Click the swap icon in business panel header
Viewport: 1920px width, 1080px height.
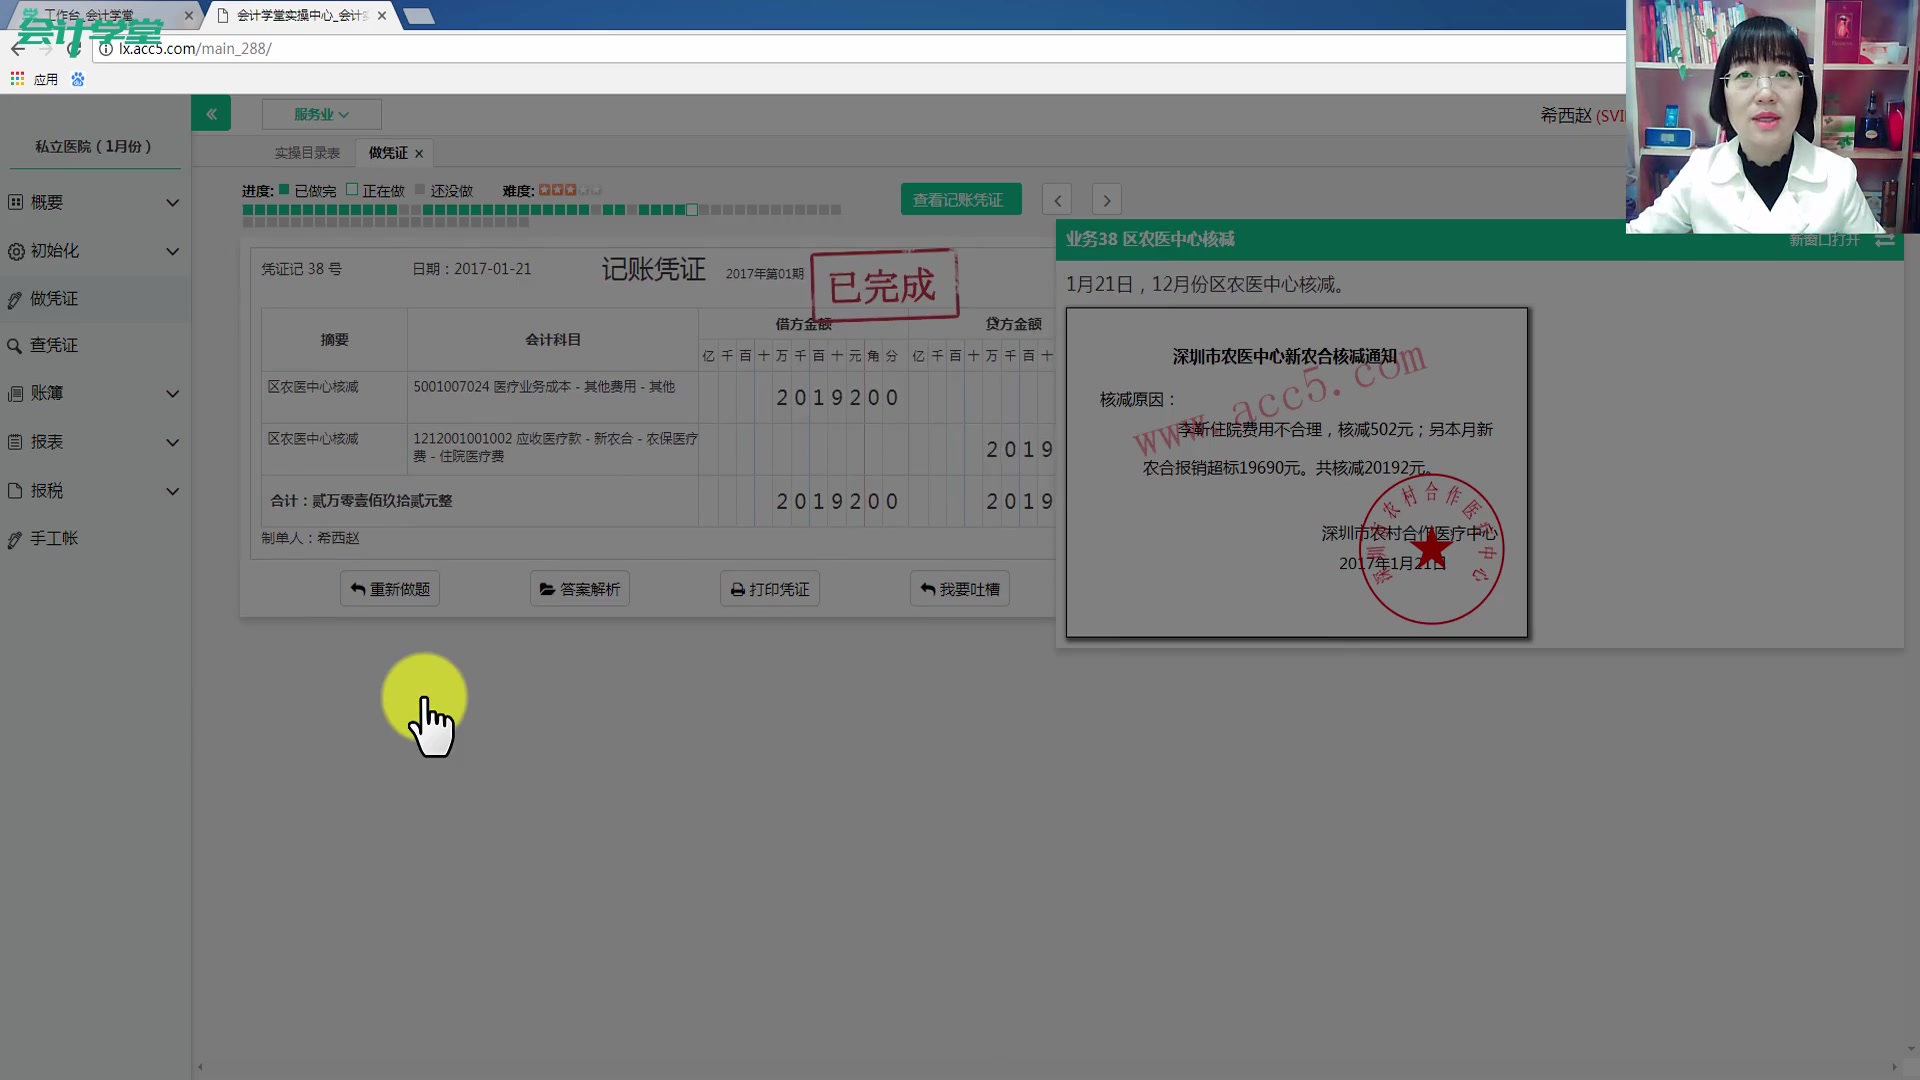click(x=1884, y=240)
